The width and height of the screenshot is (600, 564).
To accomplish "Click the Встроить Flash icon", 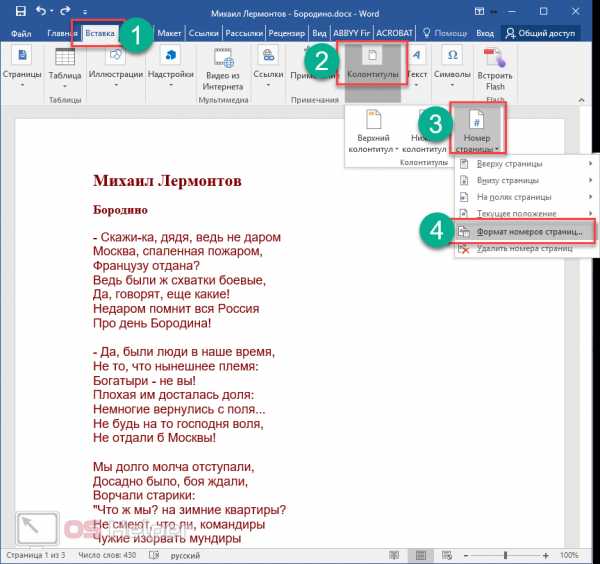I will (495, 69).
